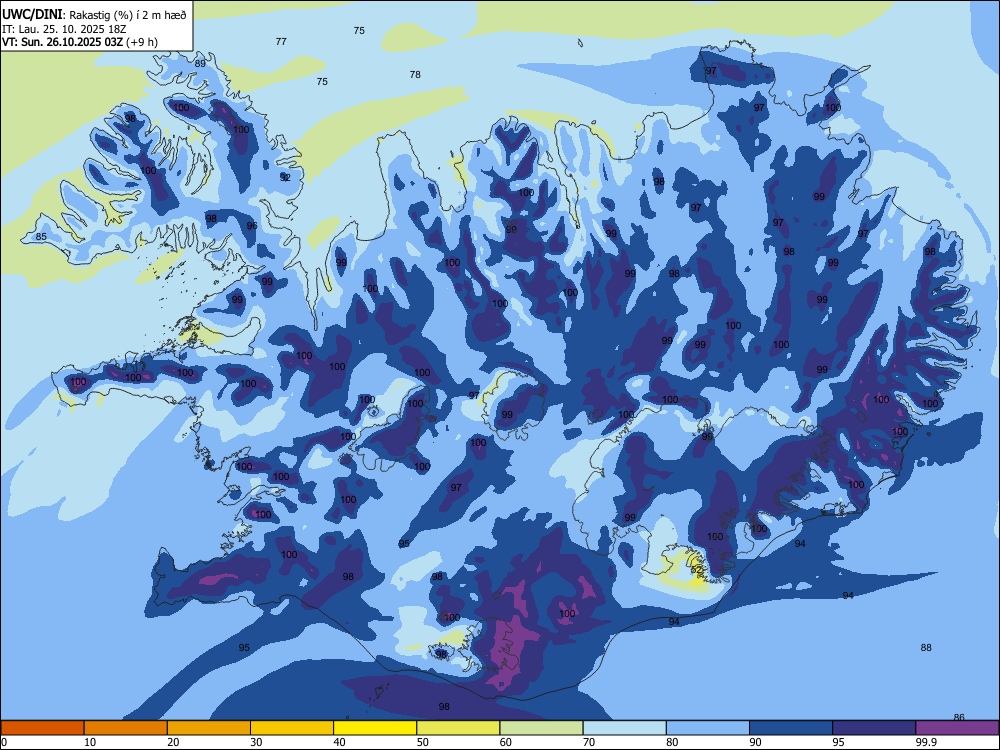Select the 20–30 light orange legend swatch
Screen dimensions: 1000x750
point(209,728)
